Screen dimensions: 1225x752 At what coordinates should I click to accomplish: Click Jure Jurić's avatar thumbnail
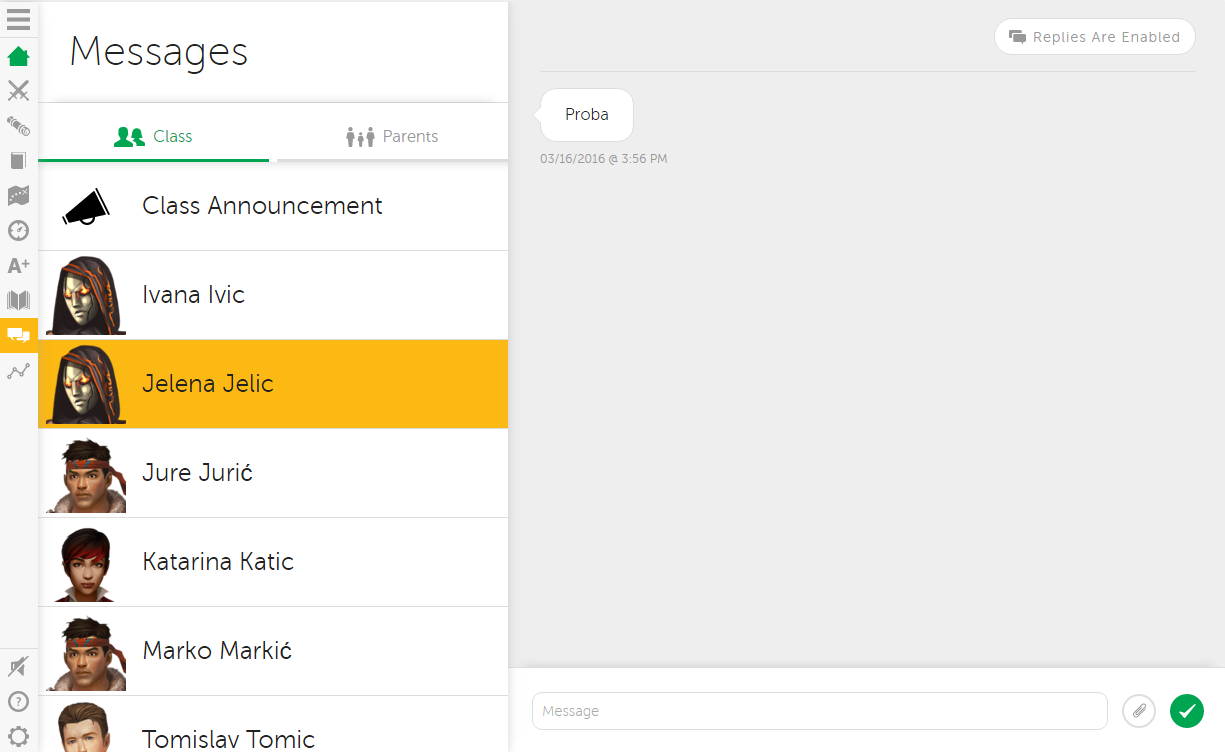pyautogui.click(x=86, y=473)
